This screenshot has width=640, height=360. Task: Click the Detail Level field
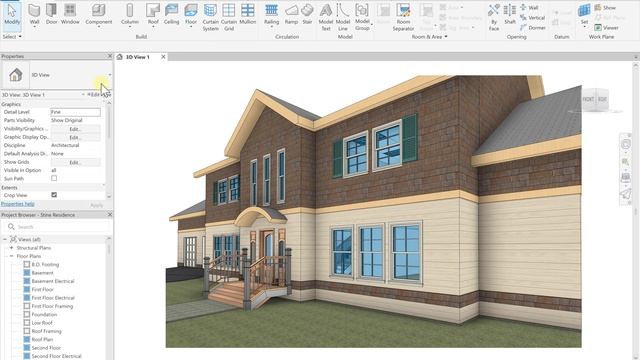tap(75, 112)
